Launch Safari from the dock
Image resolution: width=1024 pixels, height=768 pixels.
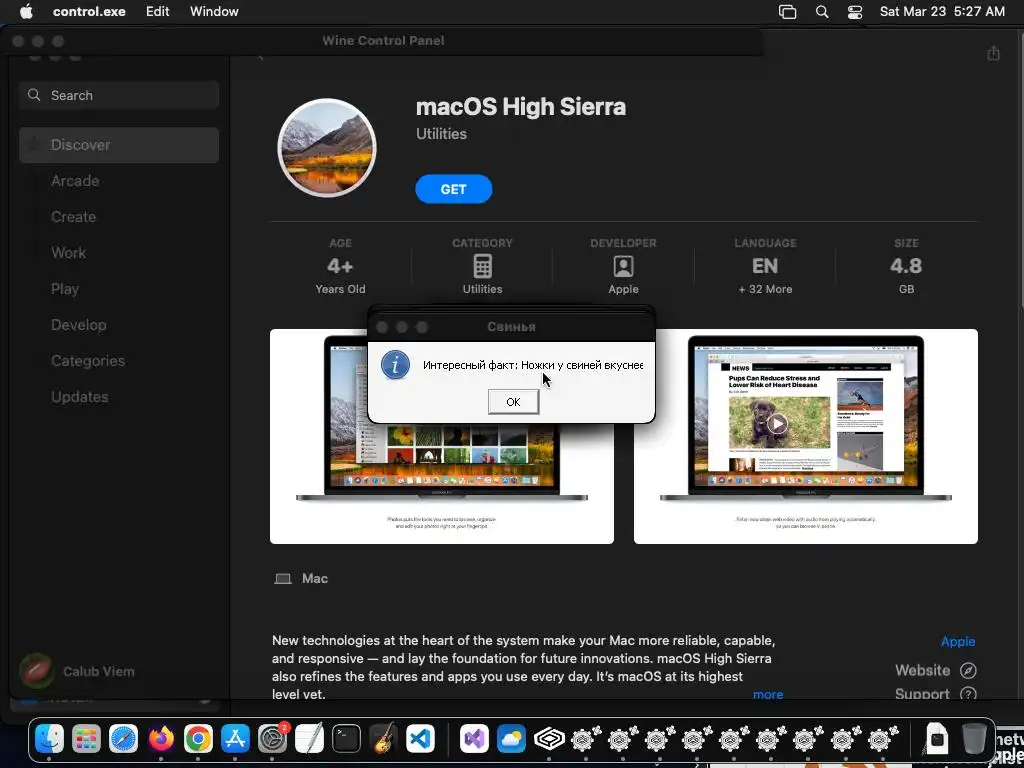pos(123,739)
